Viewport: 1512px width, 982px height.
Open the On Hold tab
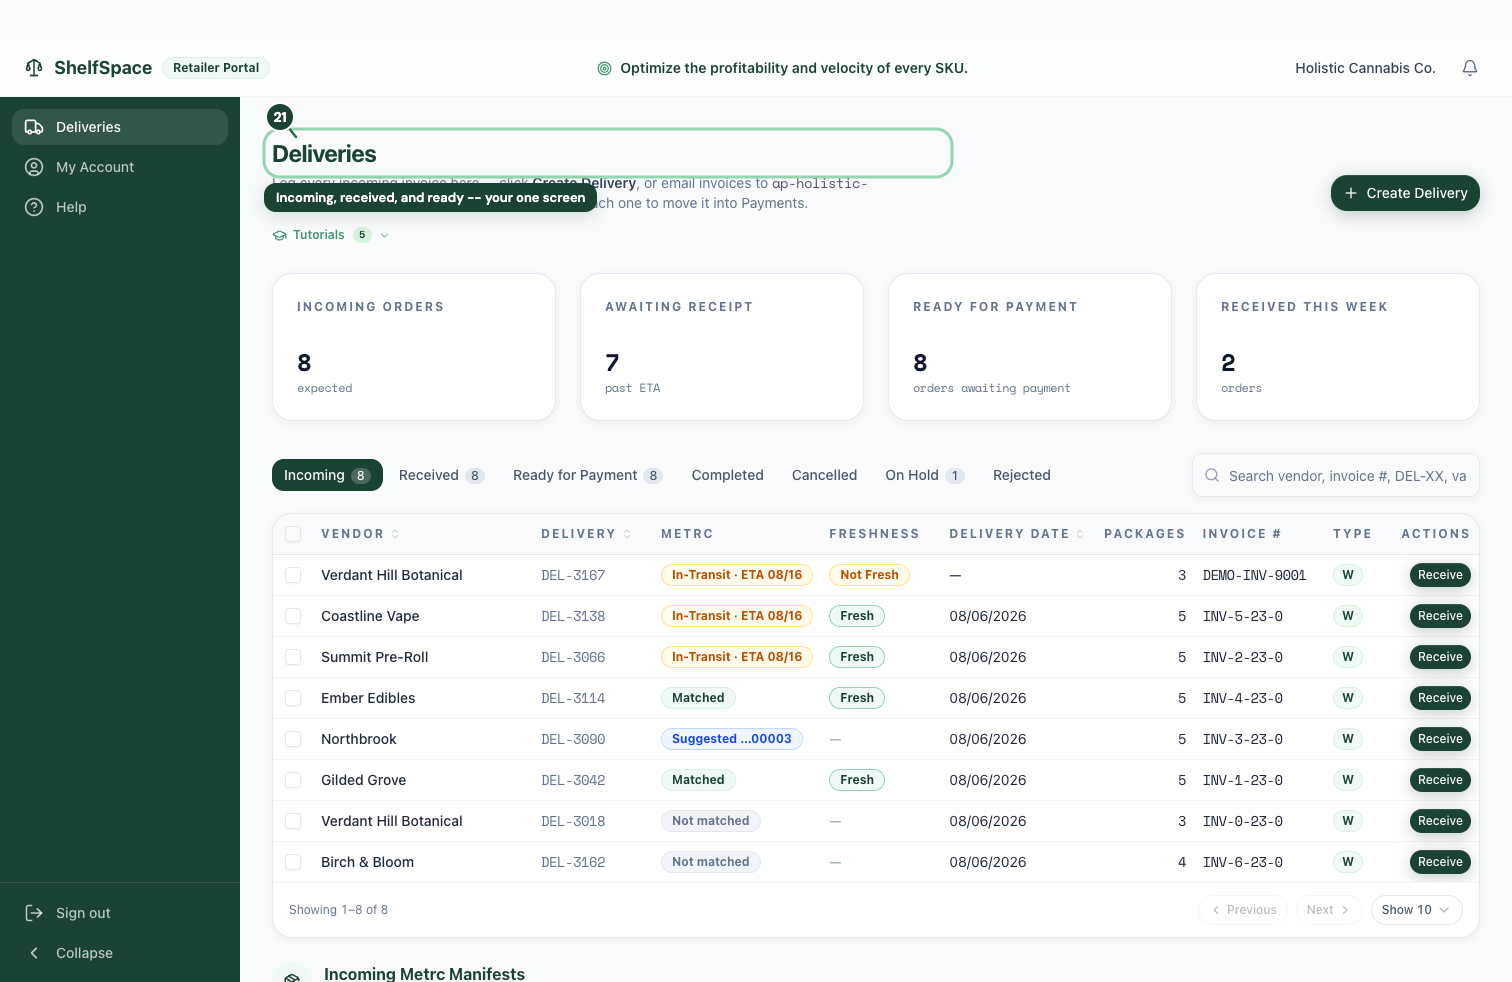(x=925, y=475)
